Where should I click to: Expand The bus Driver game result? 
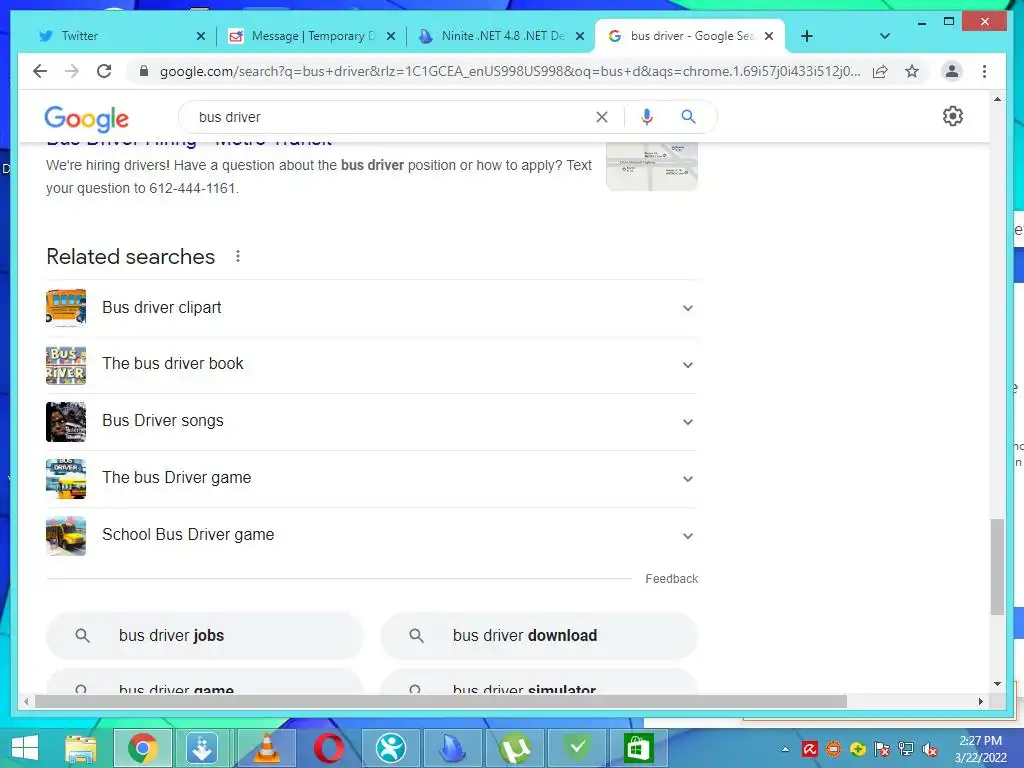pos(688,479)
